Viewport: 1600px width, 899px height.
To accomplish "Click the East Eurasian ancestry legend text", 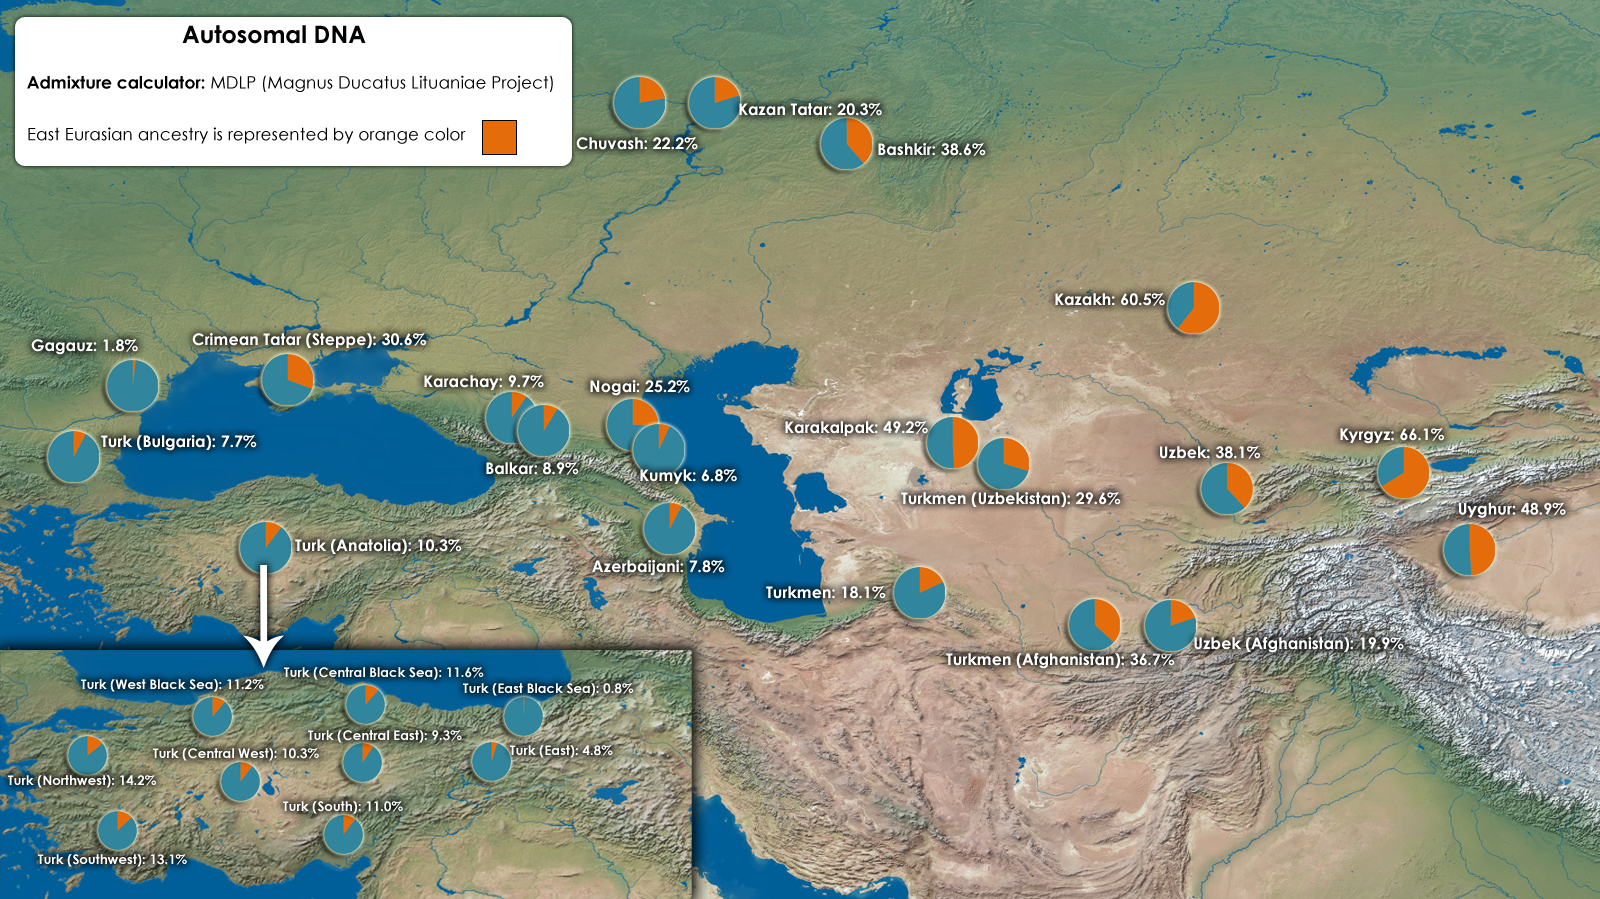I will click(x=246, y=135).
